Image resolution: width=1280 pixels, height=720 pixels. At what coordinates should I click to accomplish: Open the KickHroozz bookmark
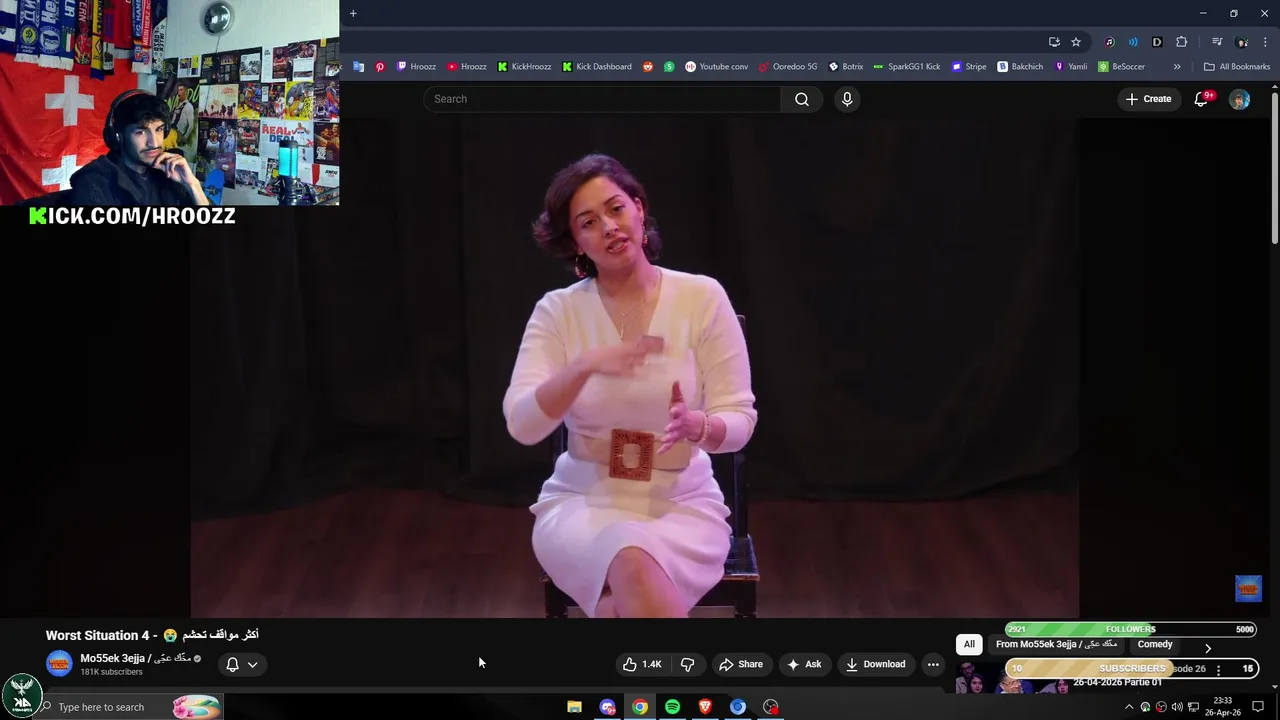point(525,67)
